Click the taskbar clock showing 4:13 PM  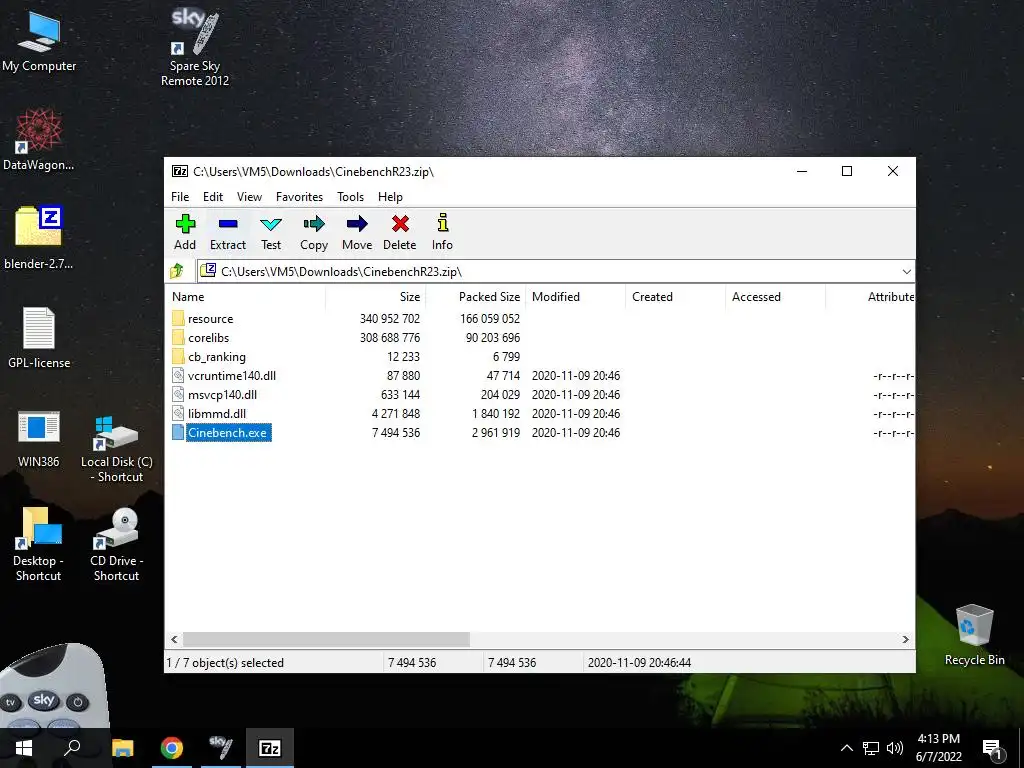pyautogui.click(x=938, y=748)
